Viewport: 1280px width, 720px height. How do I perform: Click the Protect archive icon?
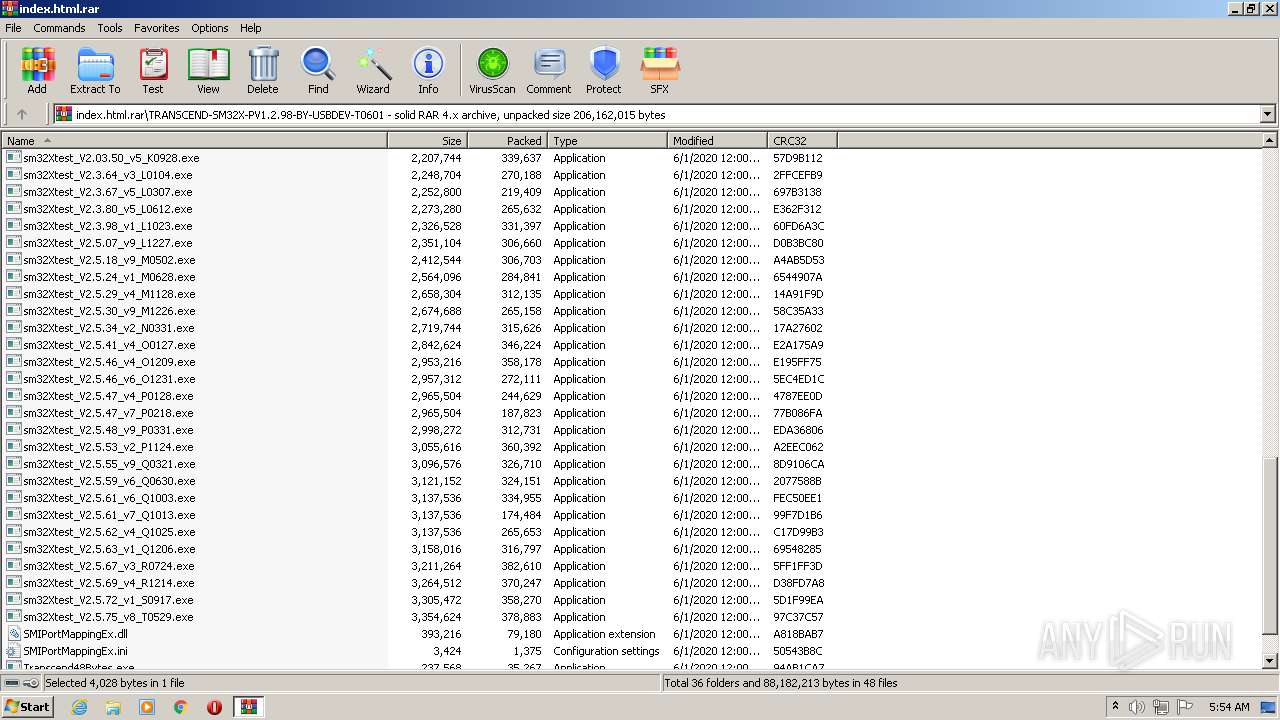[x=604, y=71]
